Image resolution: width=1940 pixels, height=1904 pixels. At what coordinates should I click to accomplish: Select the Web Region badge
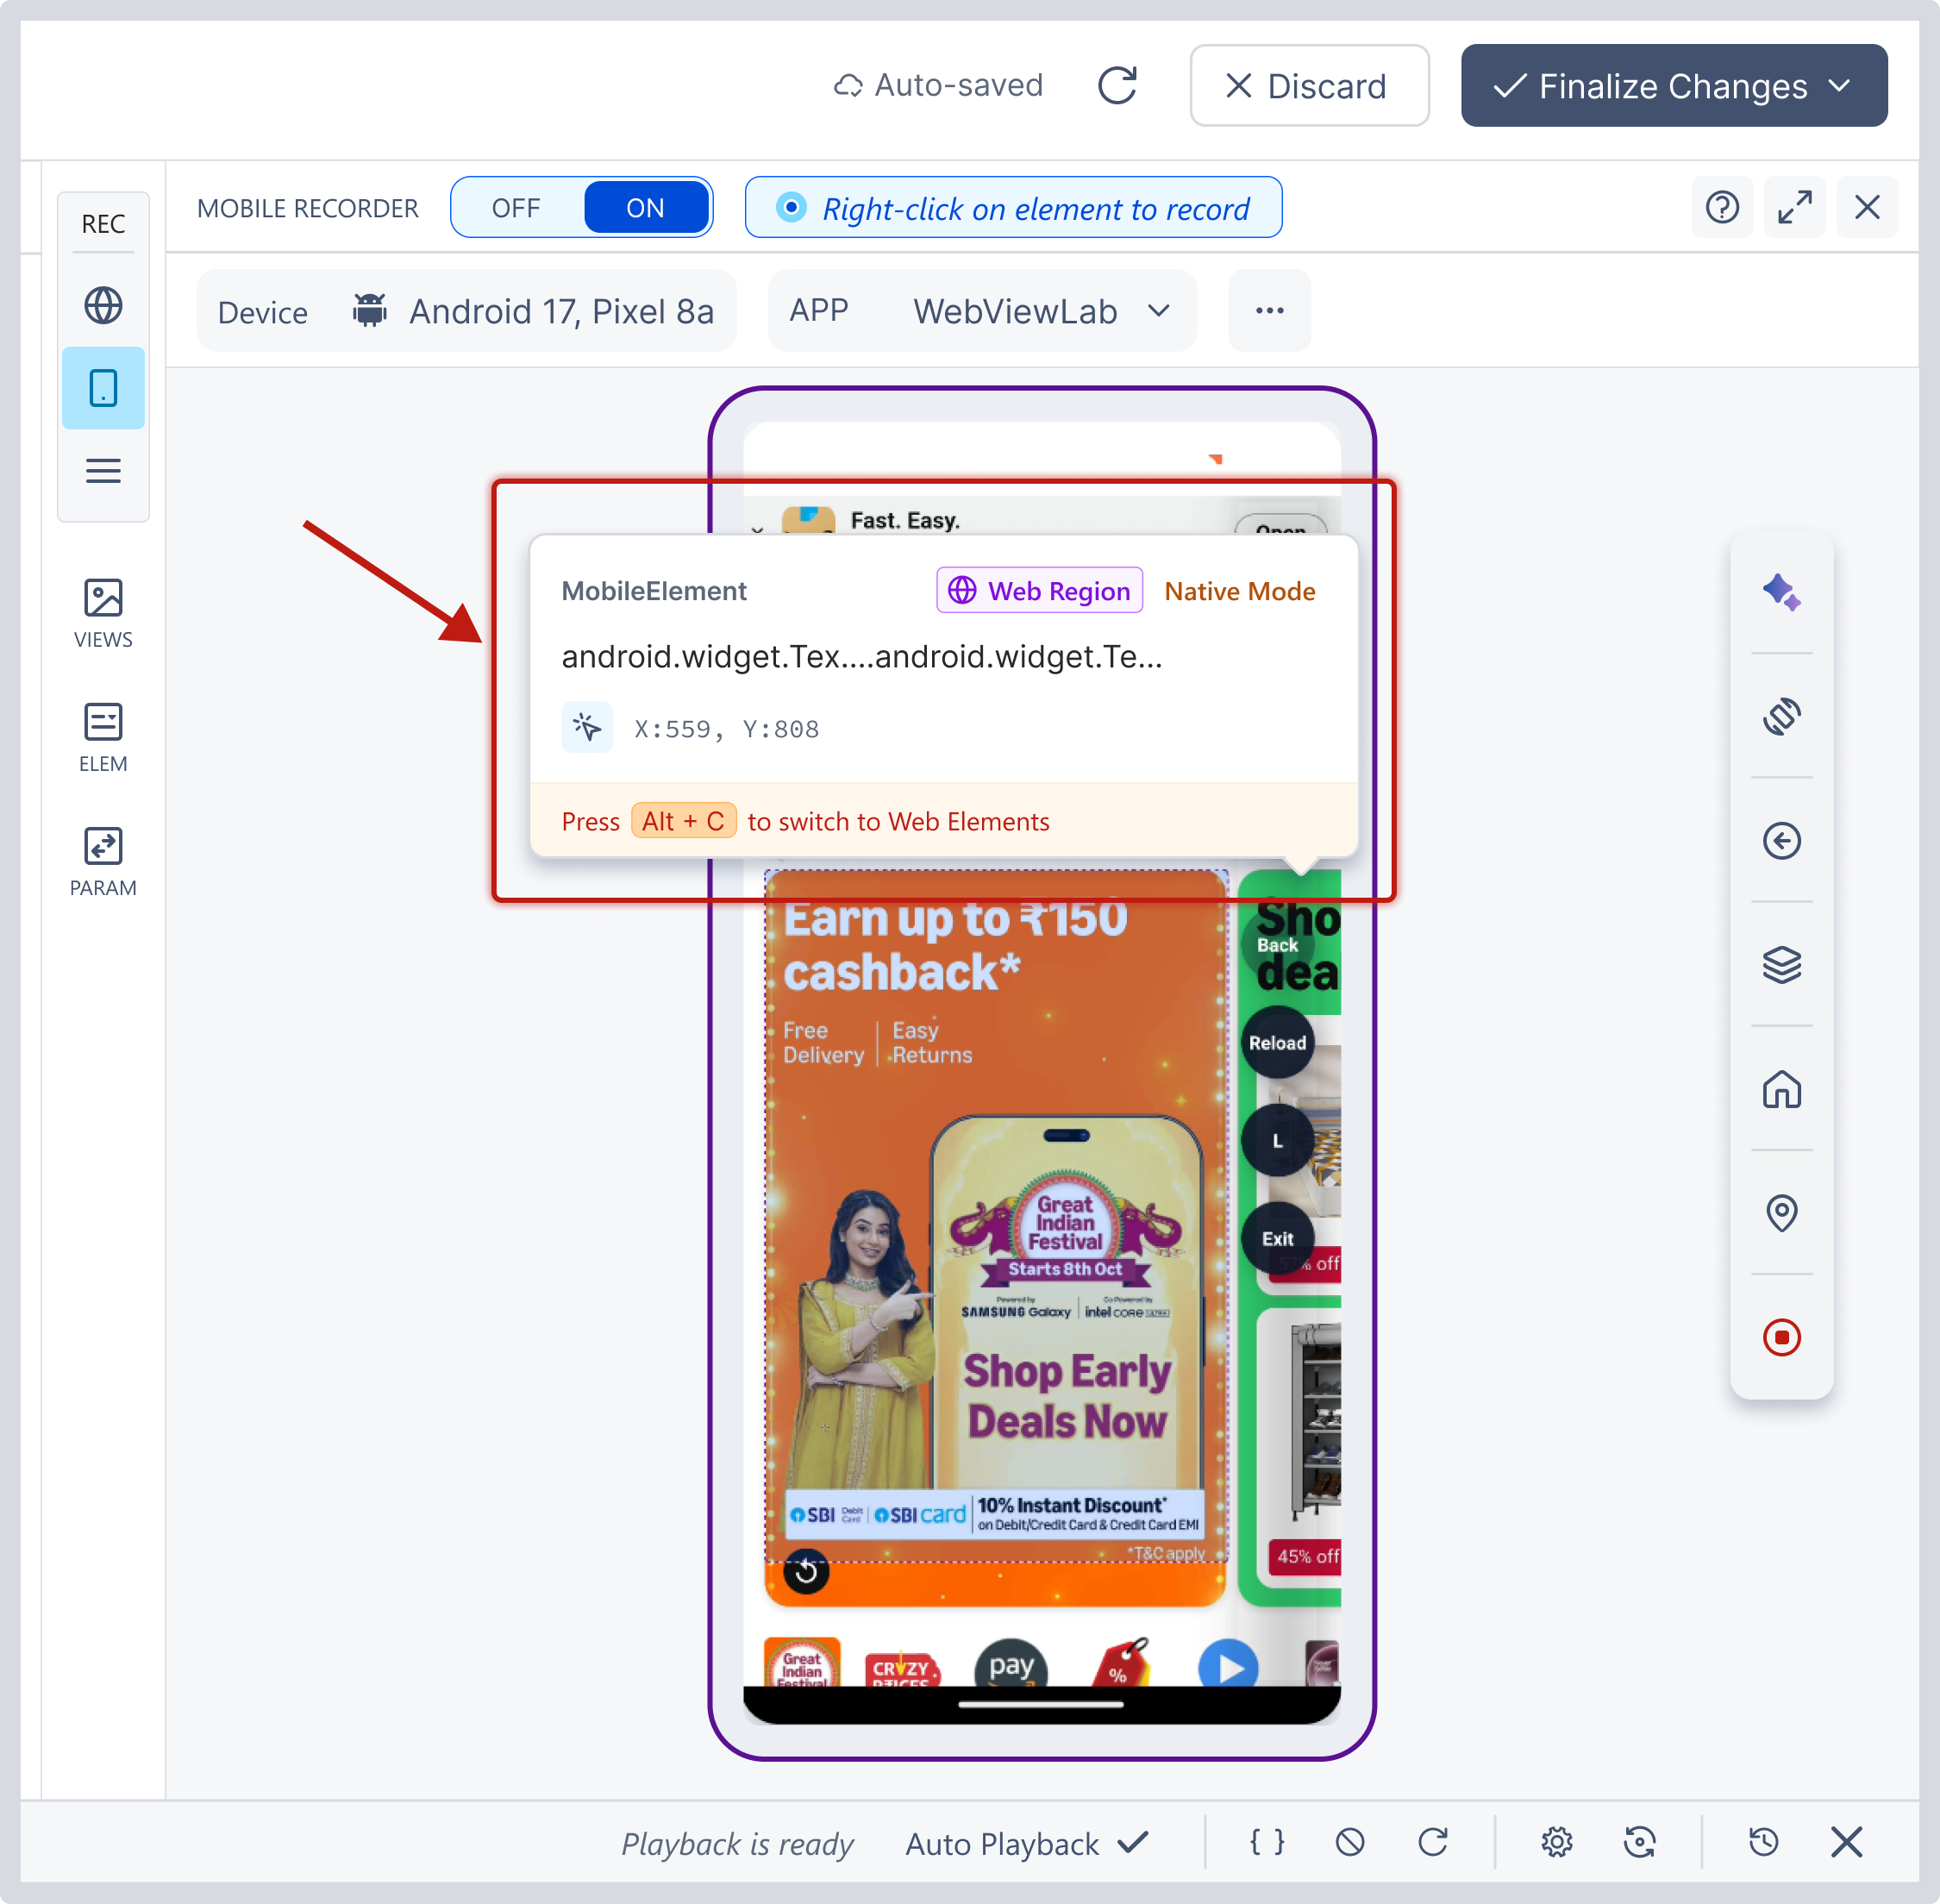(x=1039, y=591)
